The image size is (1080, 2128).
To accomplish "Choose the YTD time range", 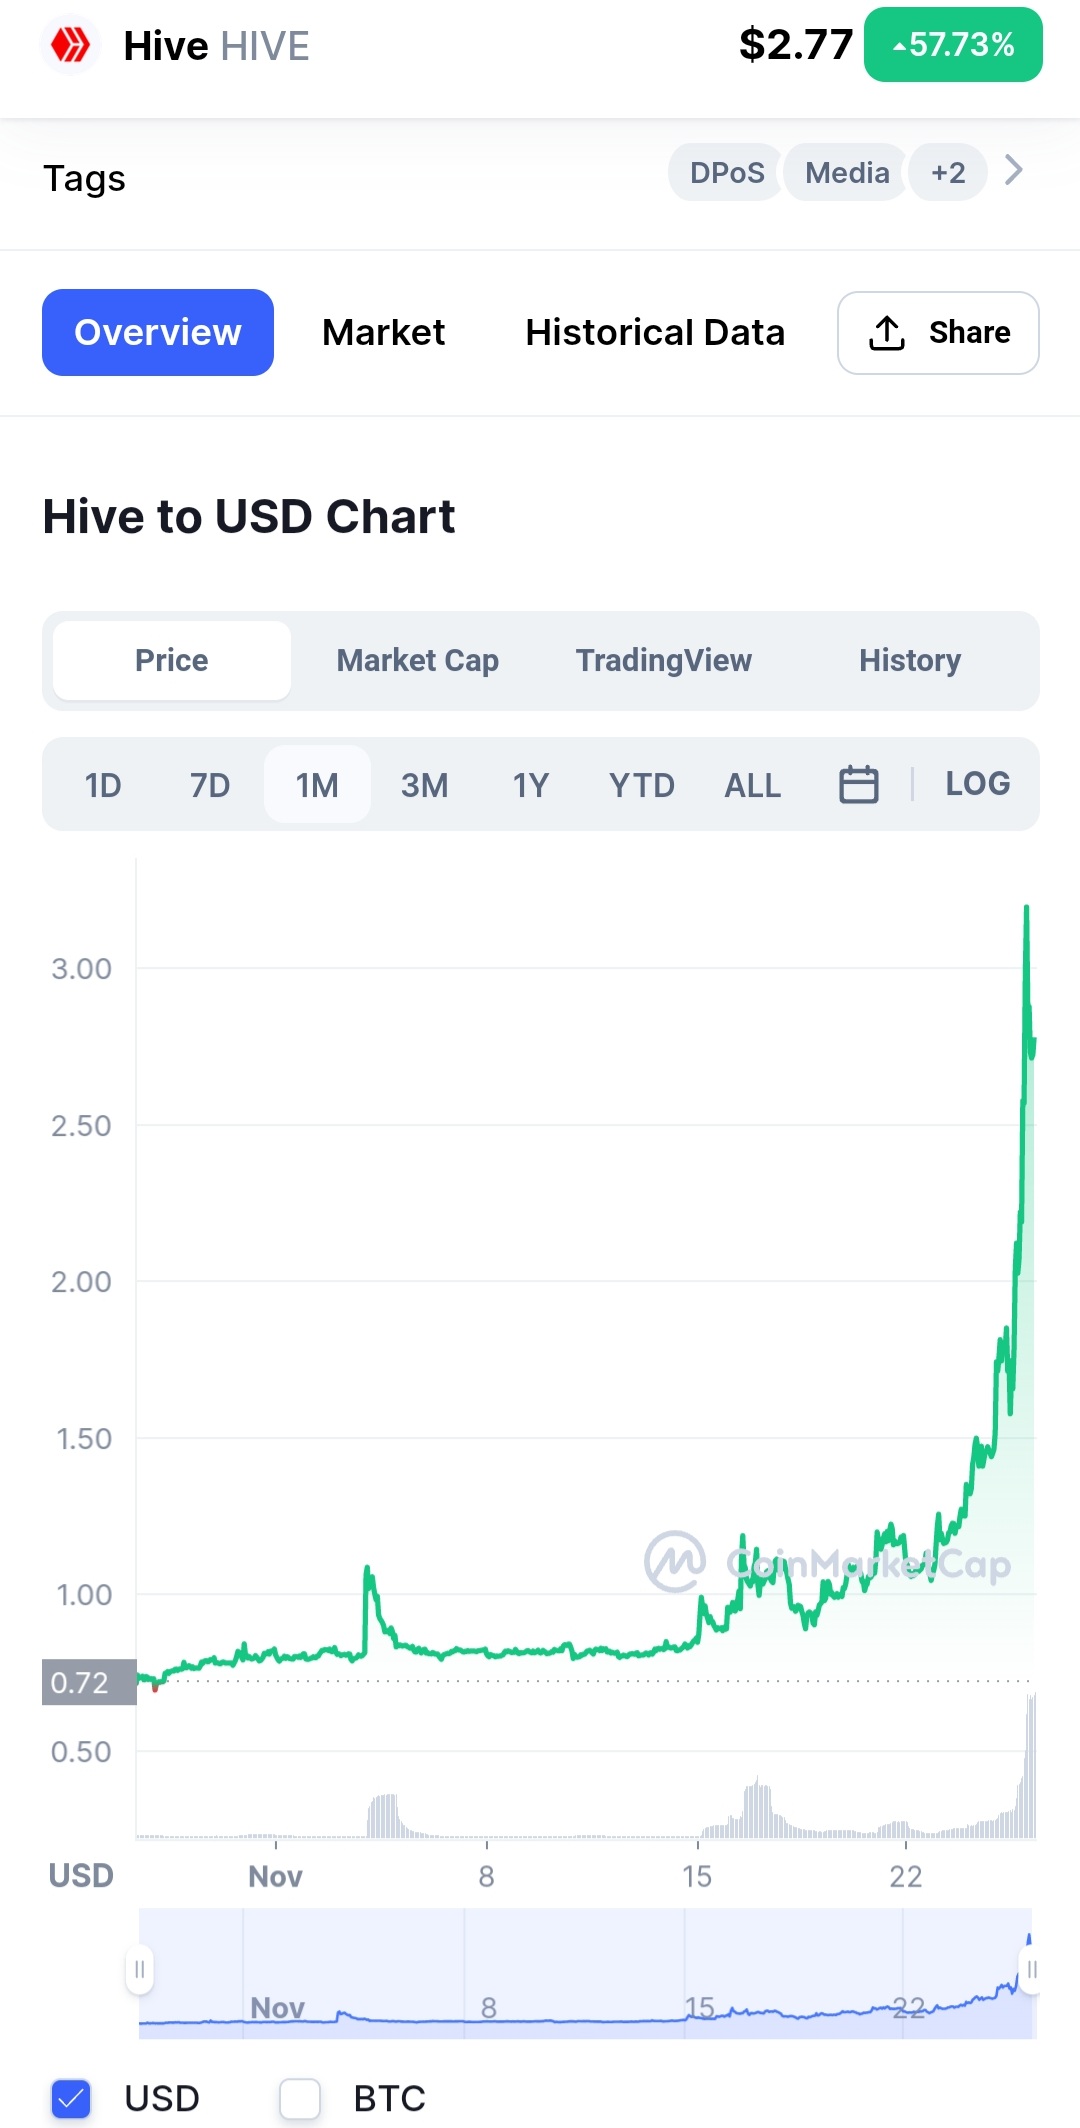I will click(x=642, y=785).
